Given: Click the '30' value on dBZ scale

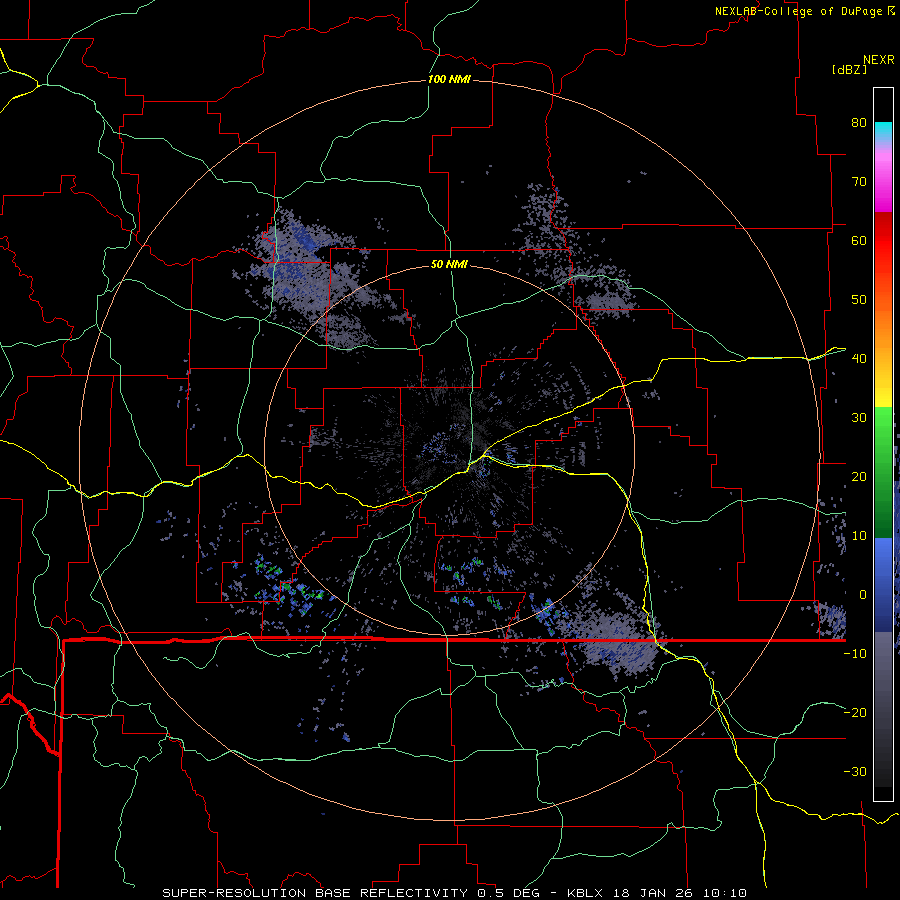Looking at the screenshot, I should coord(859,417).
